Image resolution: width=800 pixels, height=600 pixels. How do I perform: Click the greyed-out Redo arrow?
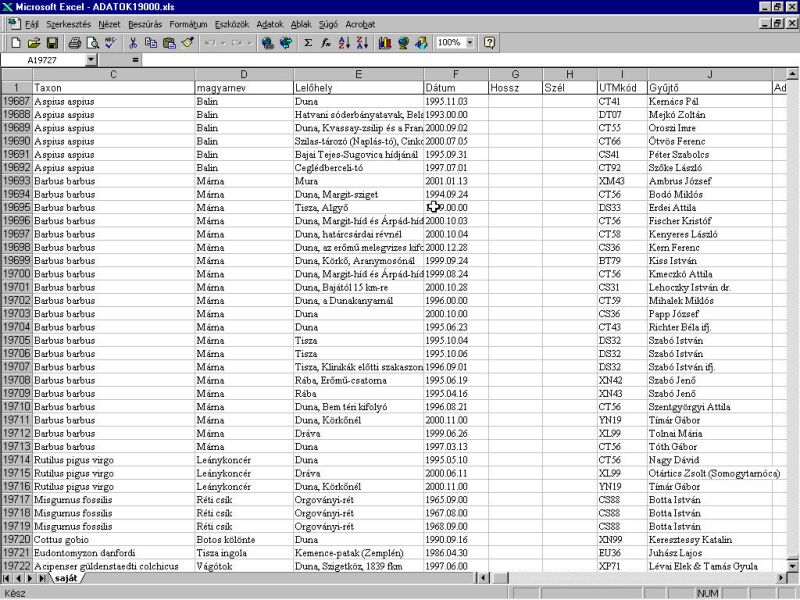[236, 43]
